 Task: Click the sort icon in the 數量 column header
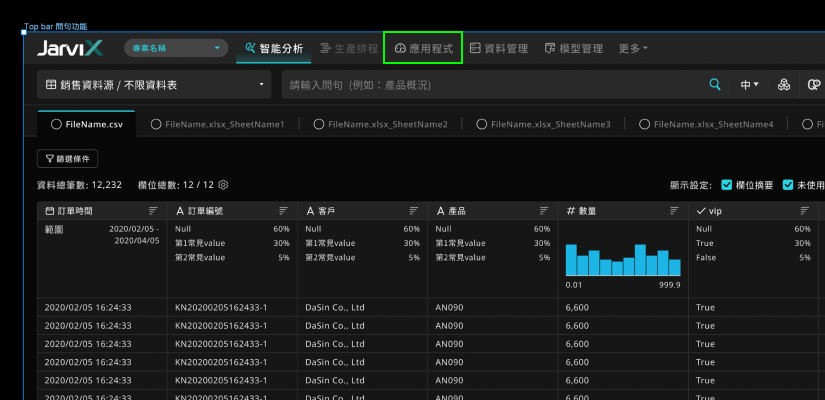click(675, 211)
